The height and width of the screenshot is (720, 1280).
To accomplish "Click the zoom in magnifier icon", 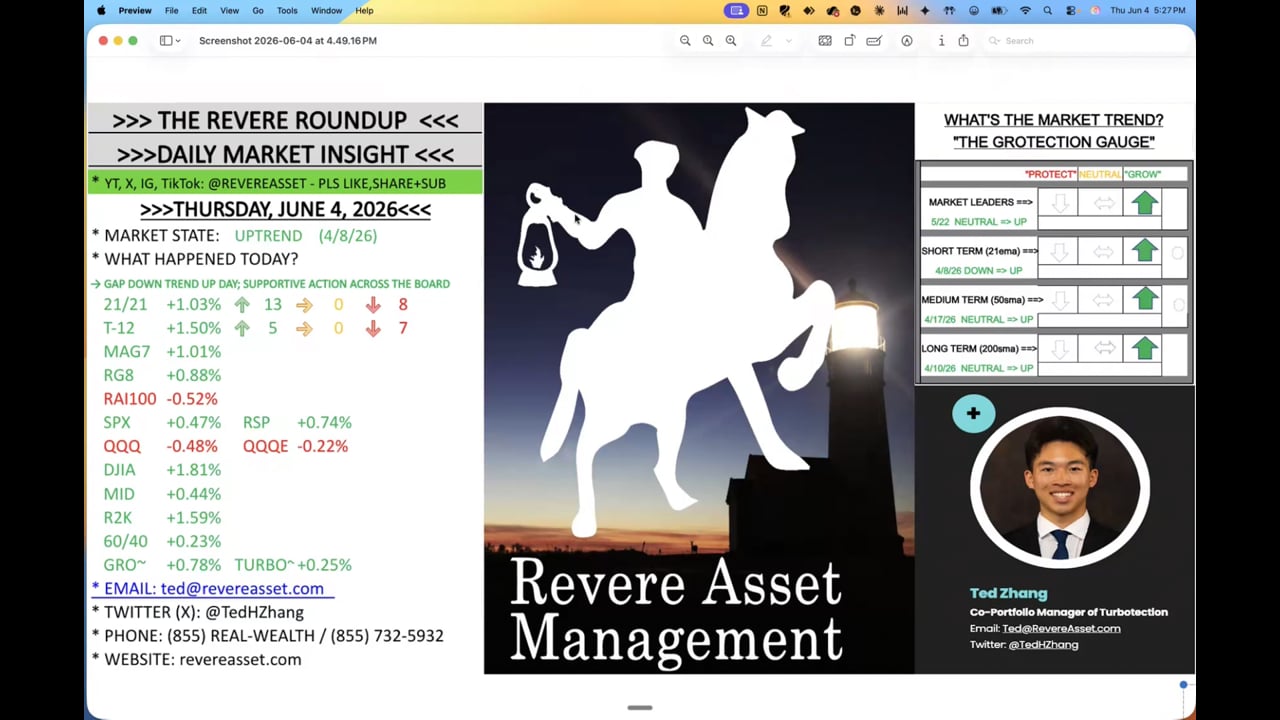I will [x=731, y=41].
